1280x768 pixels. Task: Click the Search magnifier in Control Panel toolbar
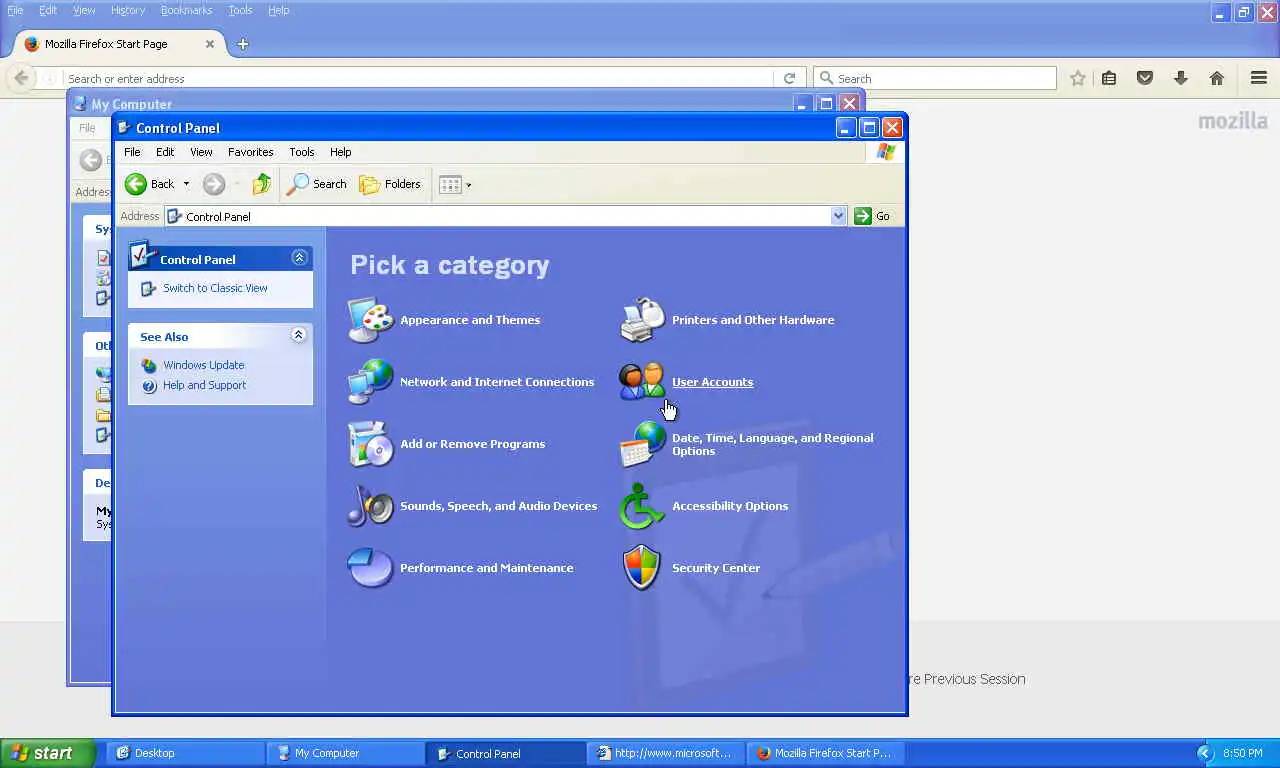click(x=317, y=184)
